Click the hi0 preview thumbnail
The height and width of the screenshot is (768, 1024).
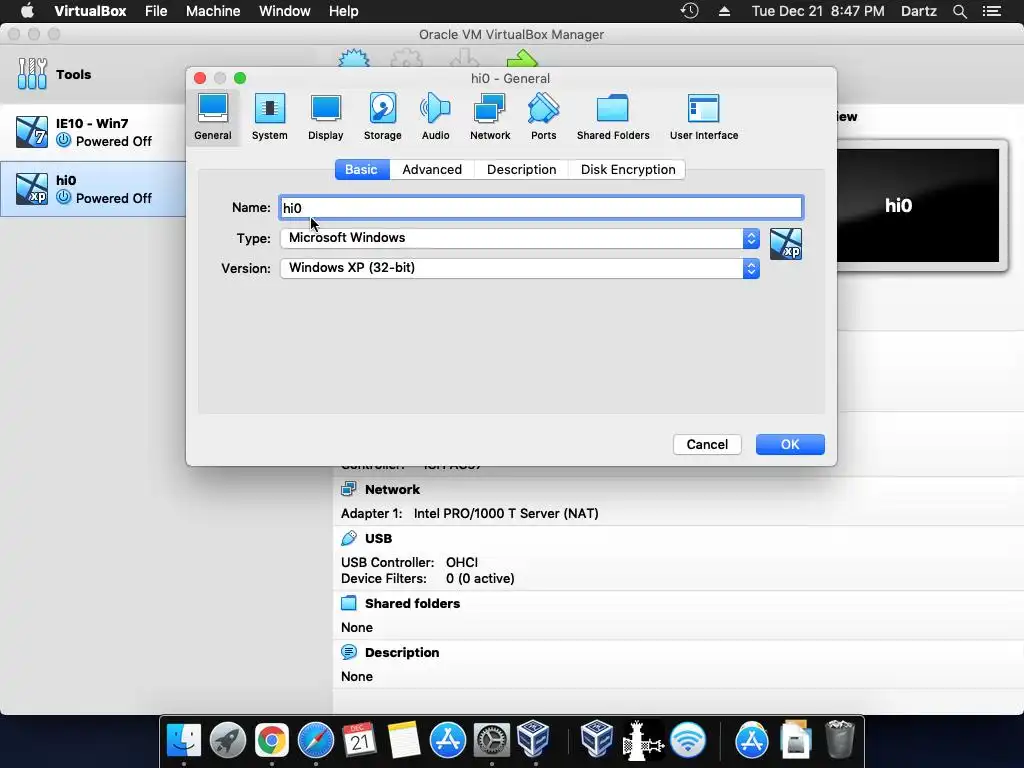tap(918, 205)
